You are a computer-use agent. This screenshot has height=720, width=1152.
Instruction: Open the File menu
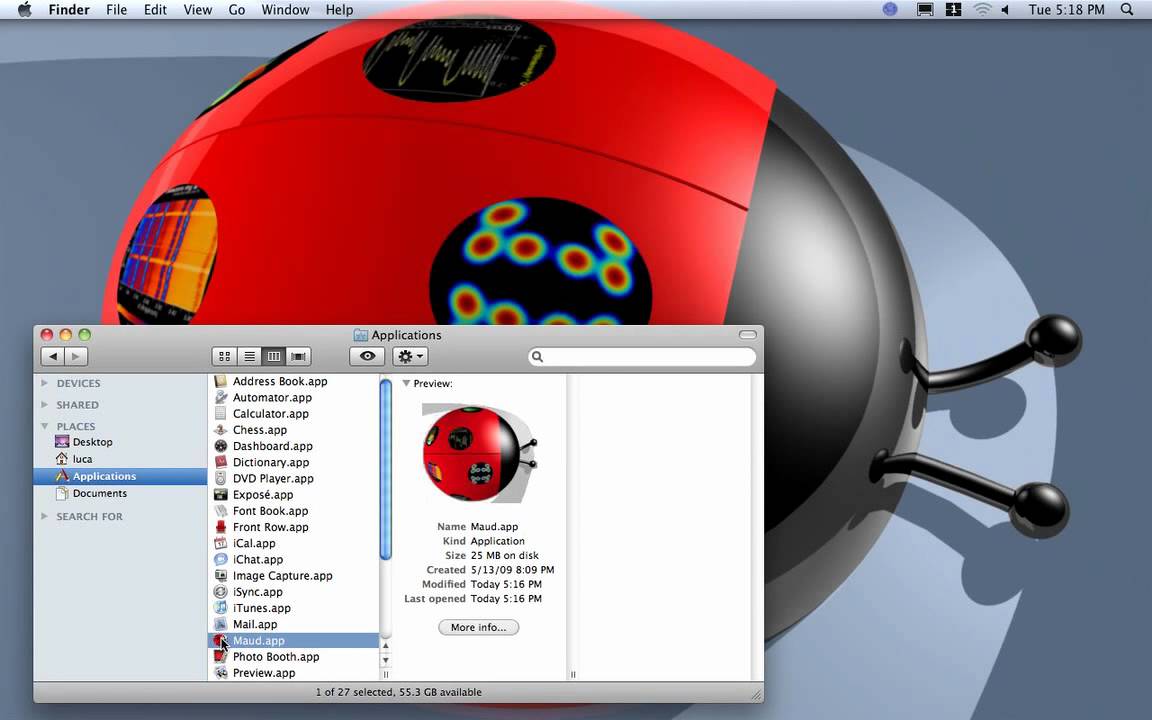[x=116, y=10]
